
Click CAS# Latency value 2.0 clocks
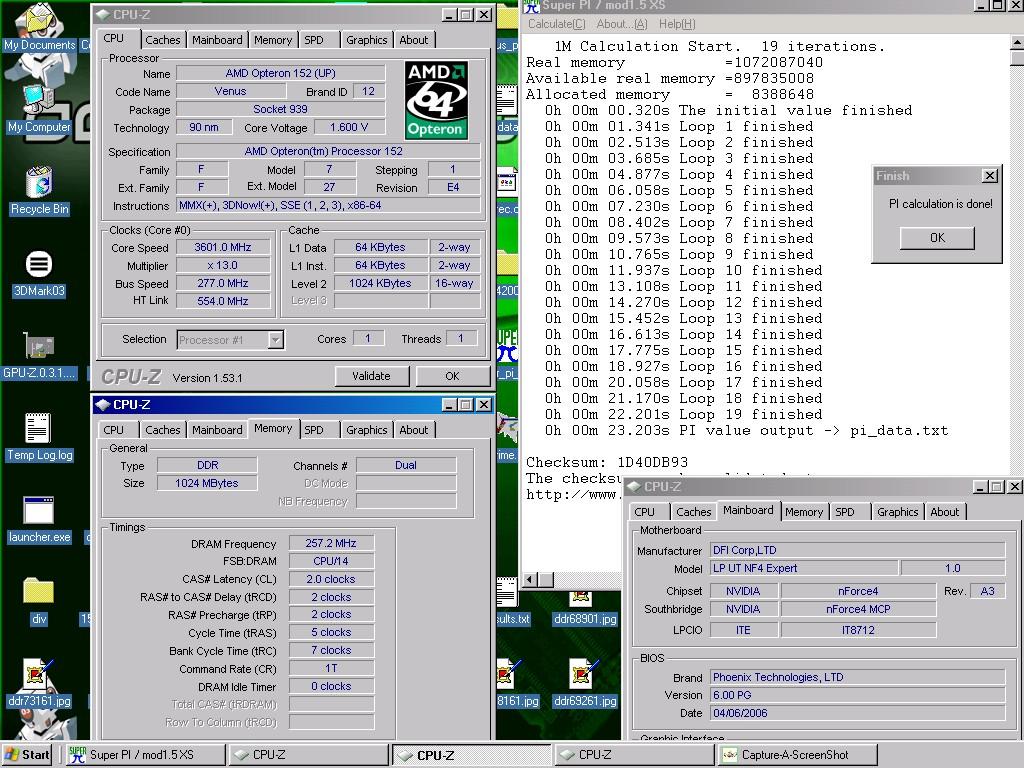[331, 579]
